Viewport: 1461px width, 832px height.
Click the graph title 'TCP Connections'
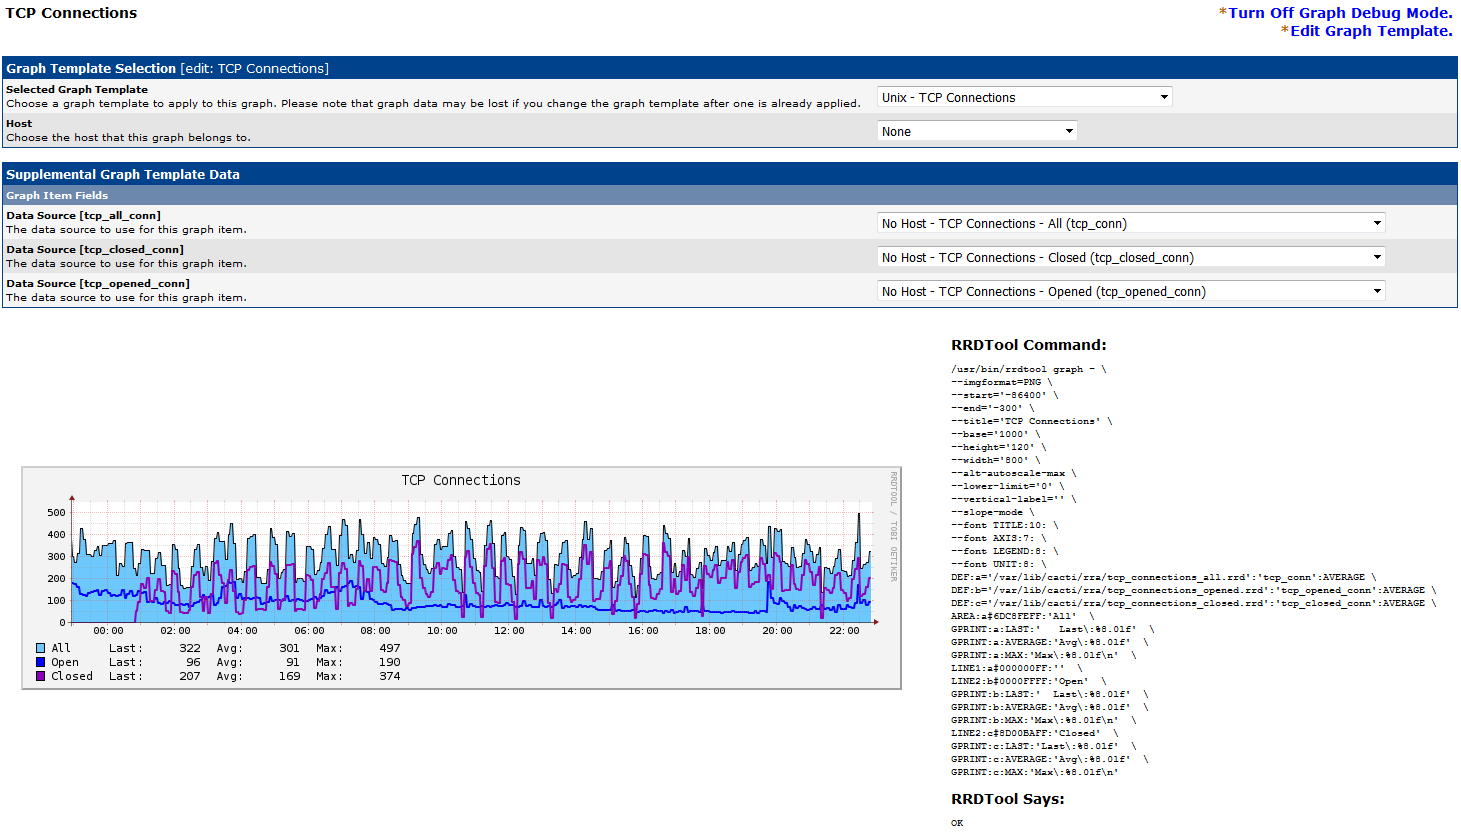pyautogui.click(x=461, y=480)
